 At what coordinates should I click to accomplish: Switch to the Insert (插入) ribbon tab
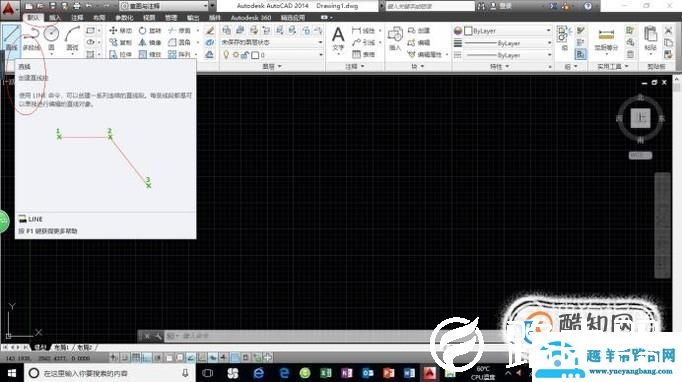click(x=55, y=18)
